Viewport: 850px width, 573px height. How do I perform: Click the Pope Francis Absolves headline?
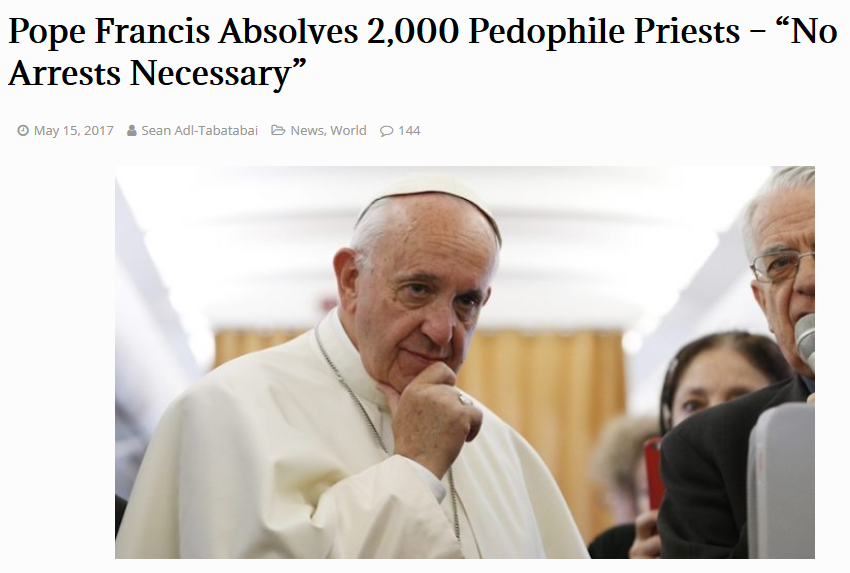(423, 52)
